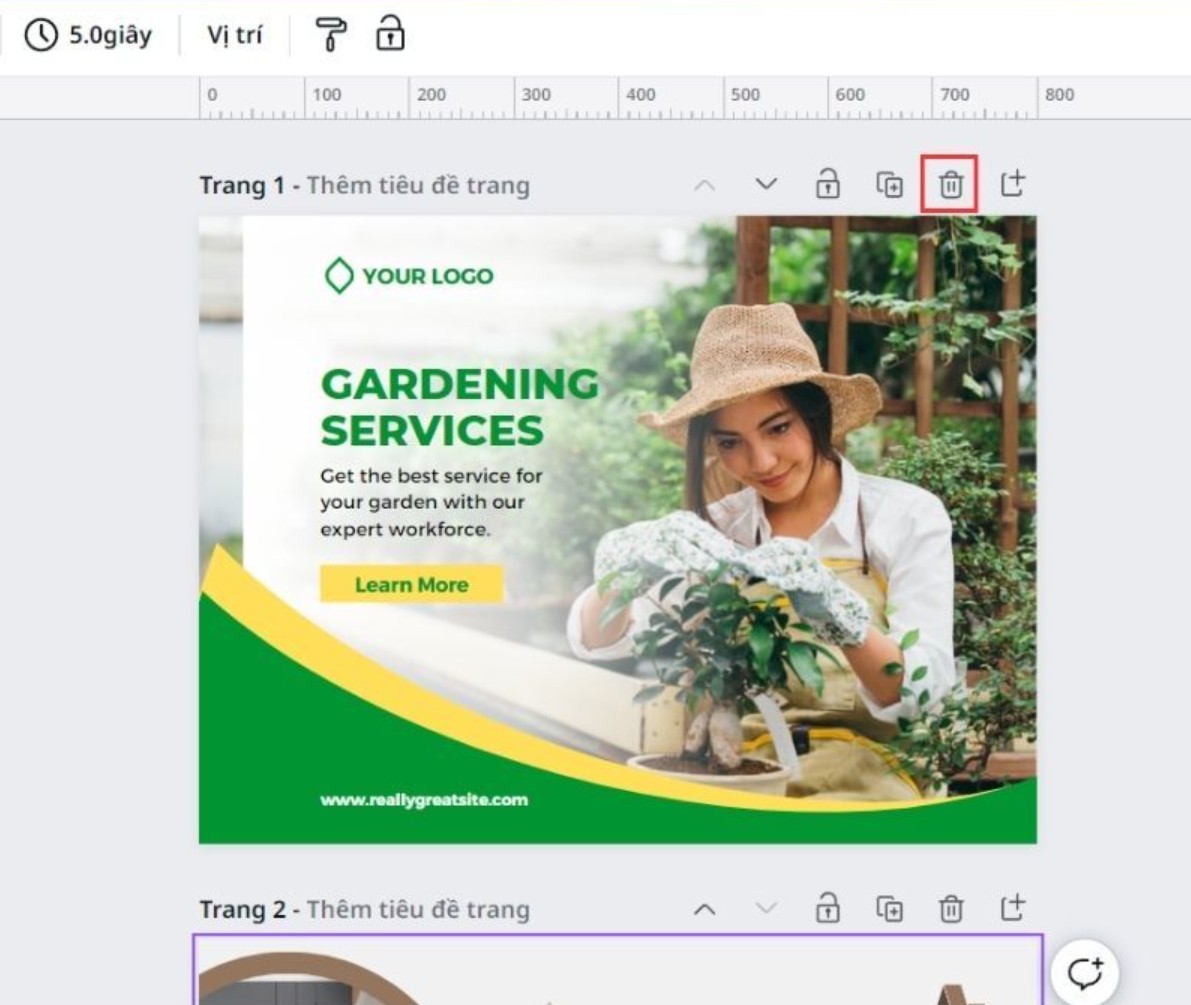
Task: Edit Trang 1 page title field
Action: (418, 186)
